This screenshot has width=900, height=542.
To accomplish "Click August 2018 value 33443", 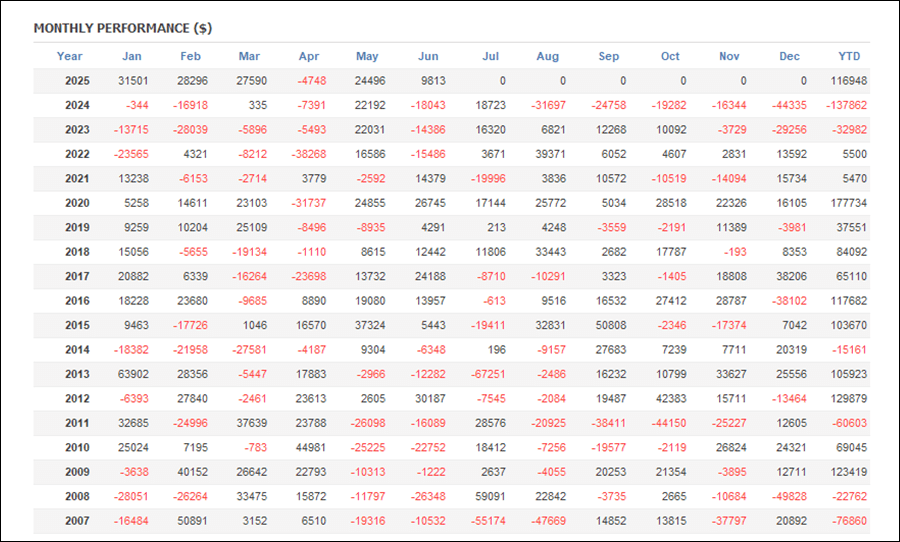I will pyautogui.click(x=550, y=252).
